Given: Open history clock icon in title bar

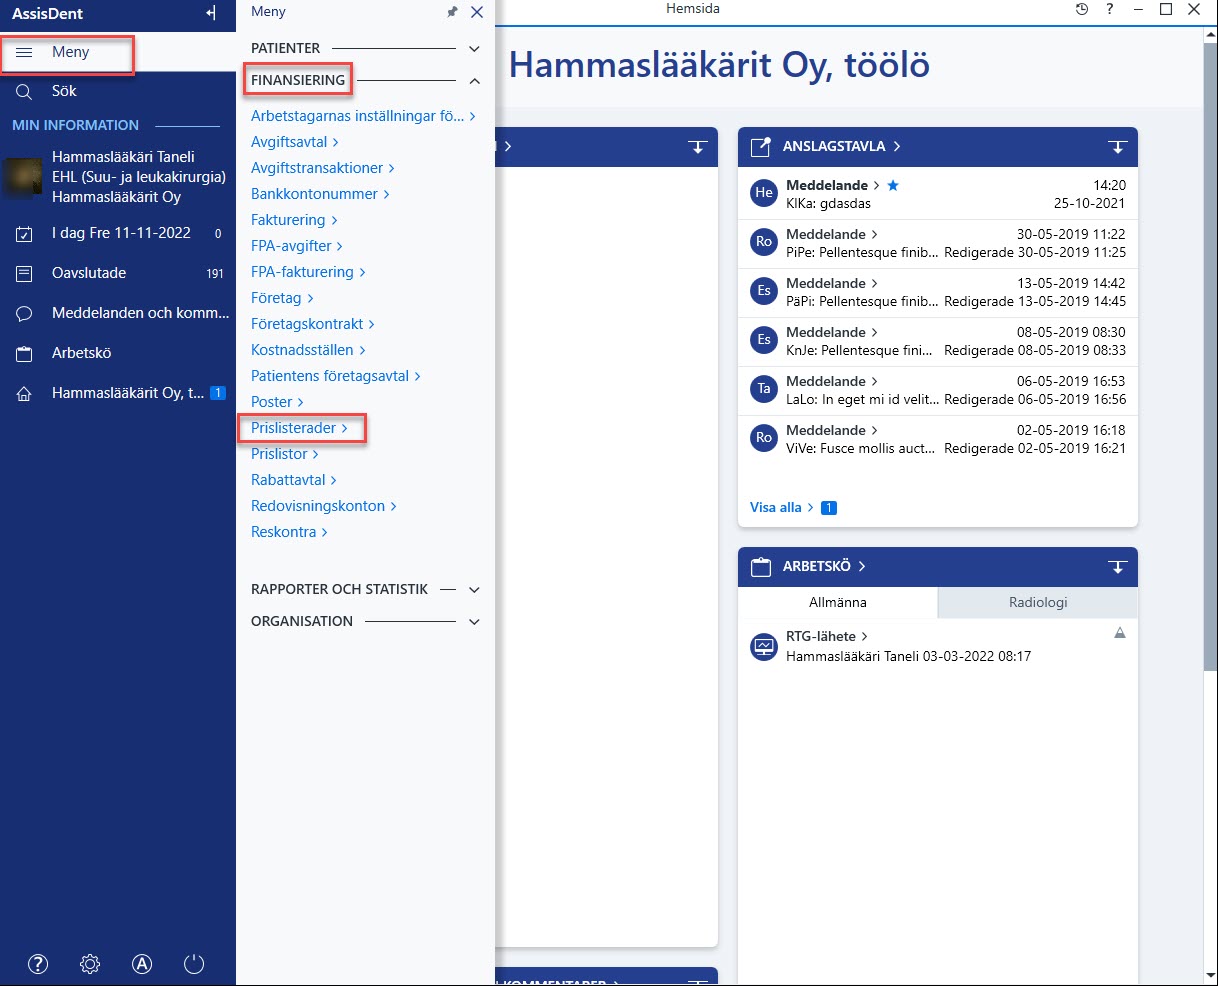Looking at the screenshot, I should click(1082, 9).
